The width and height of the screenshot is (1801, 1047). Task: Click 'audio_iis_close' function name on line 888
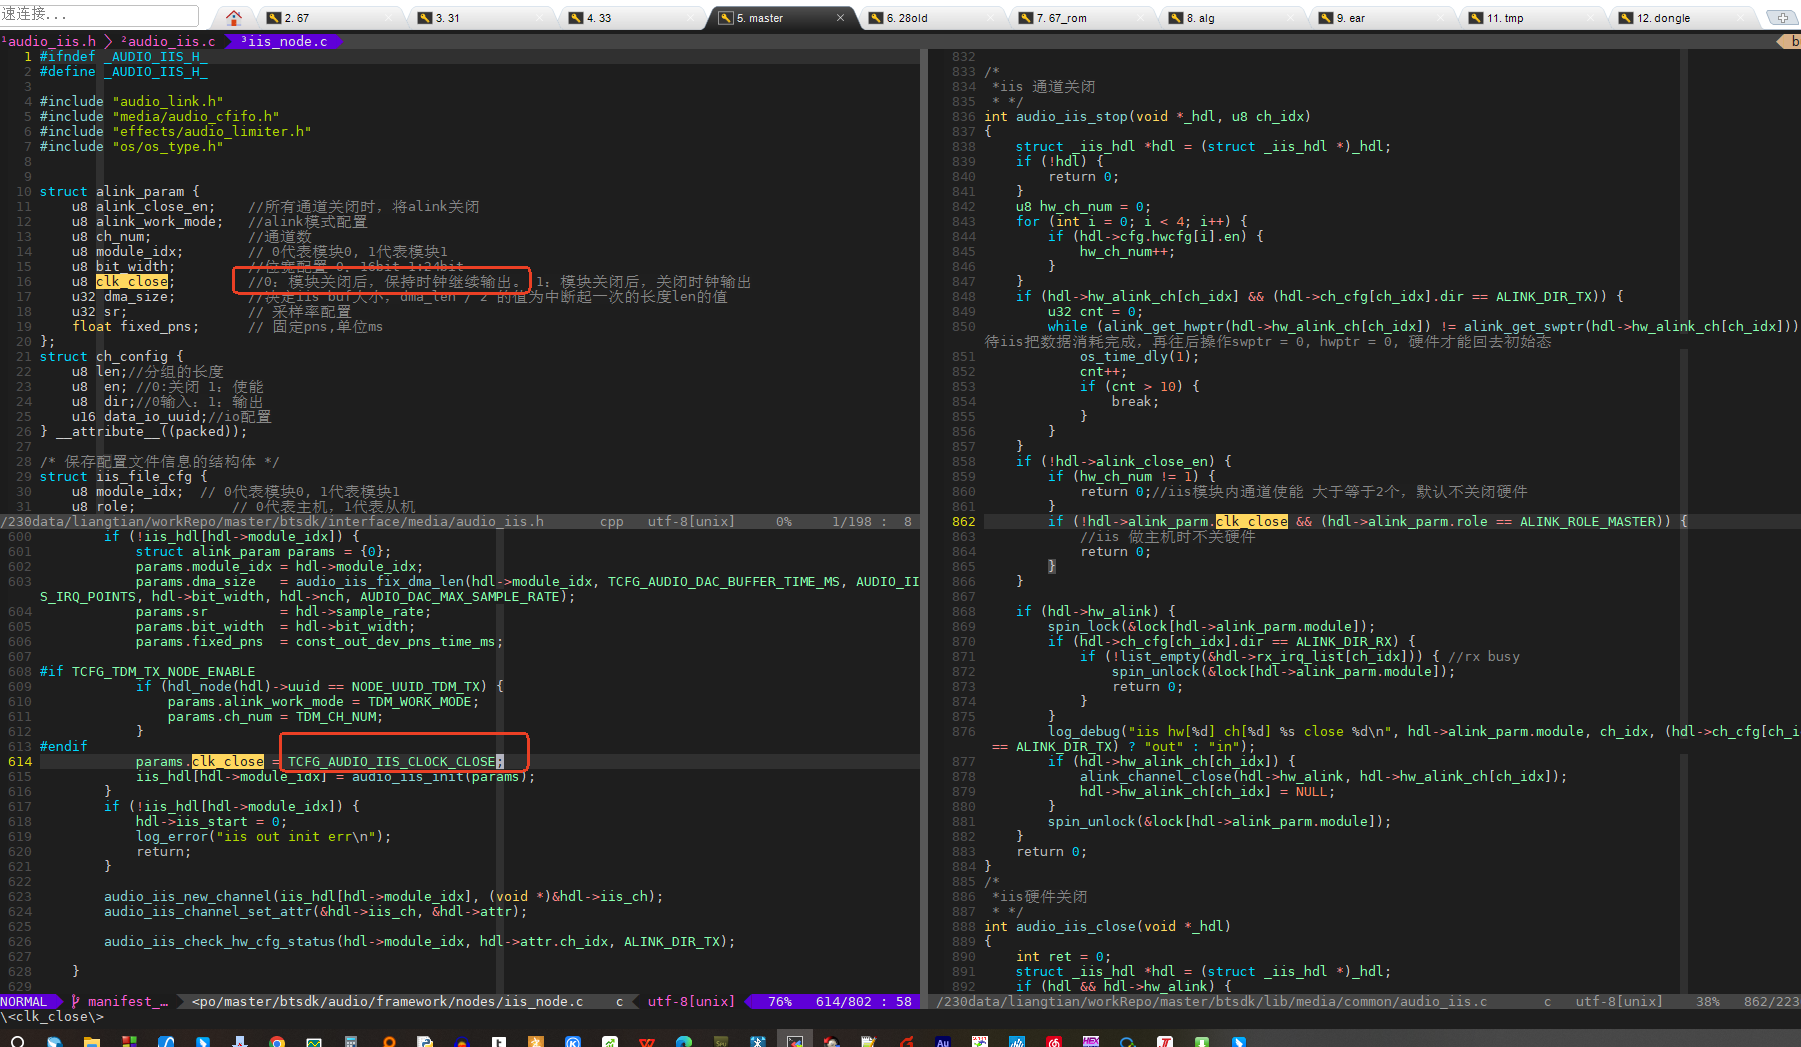[1076, 926]
